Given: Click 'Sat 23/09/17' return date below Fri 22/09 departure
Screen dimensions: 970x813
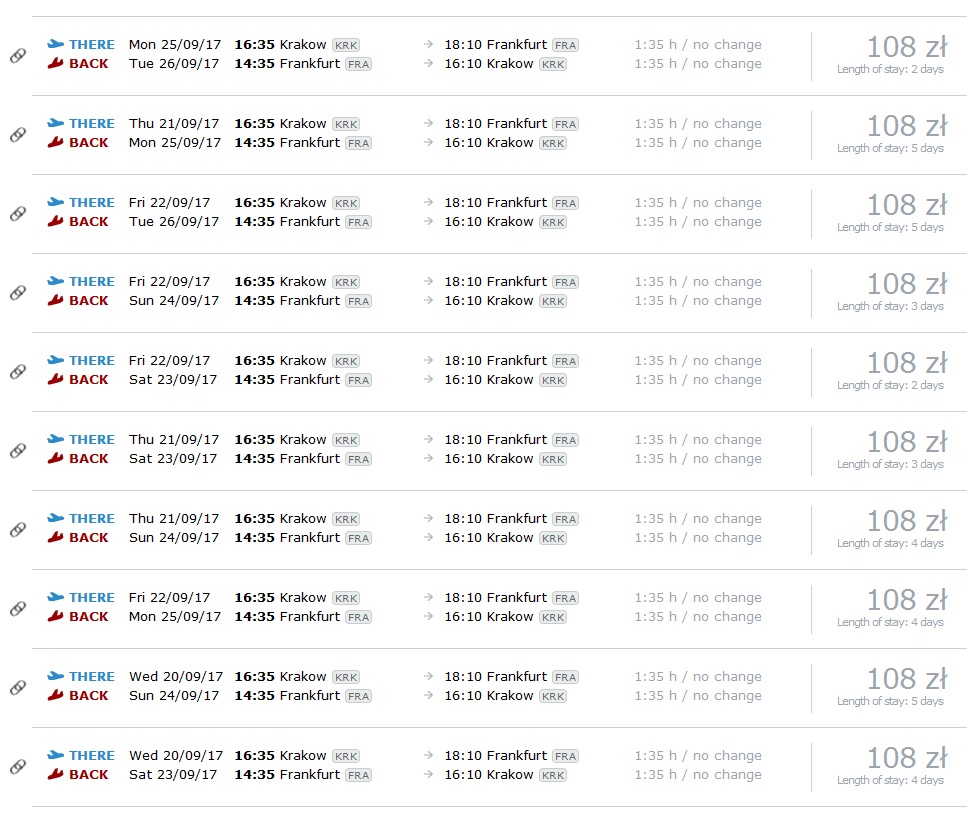Looking at the screenshot, I should [173, 379].
